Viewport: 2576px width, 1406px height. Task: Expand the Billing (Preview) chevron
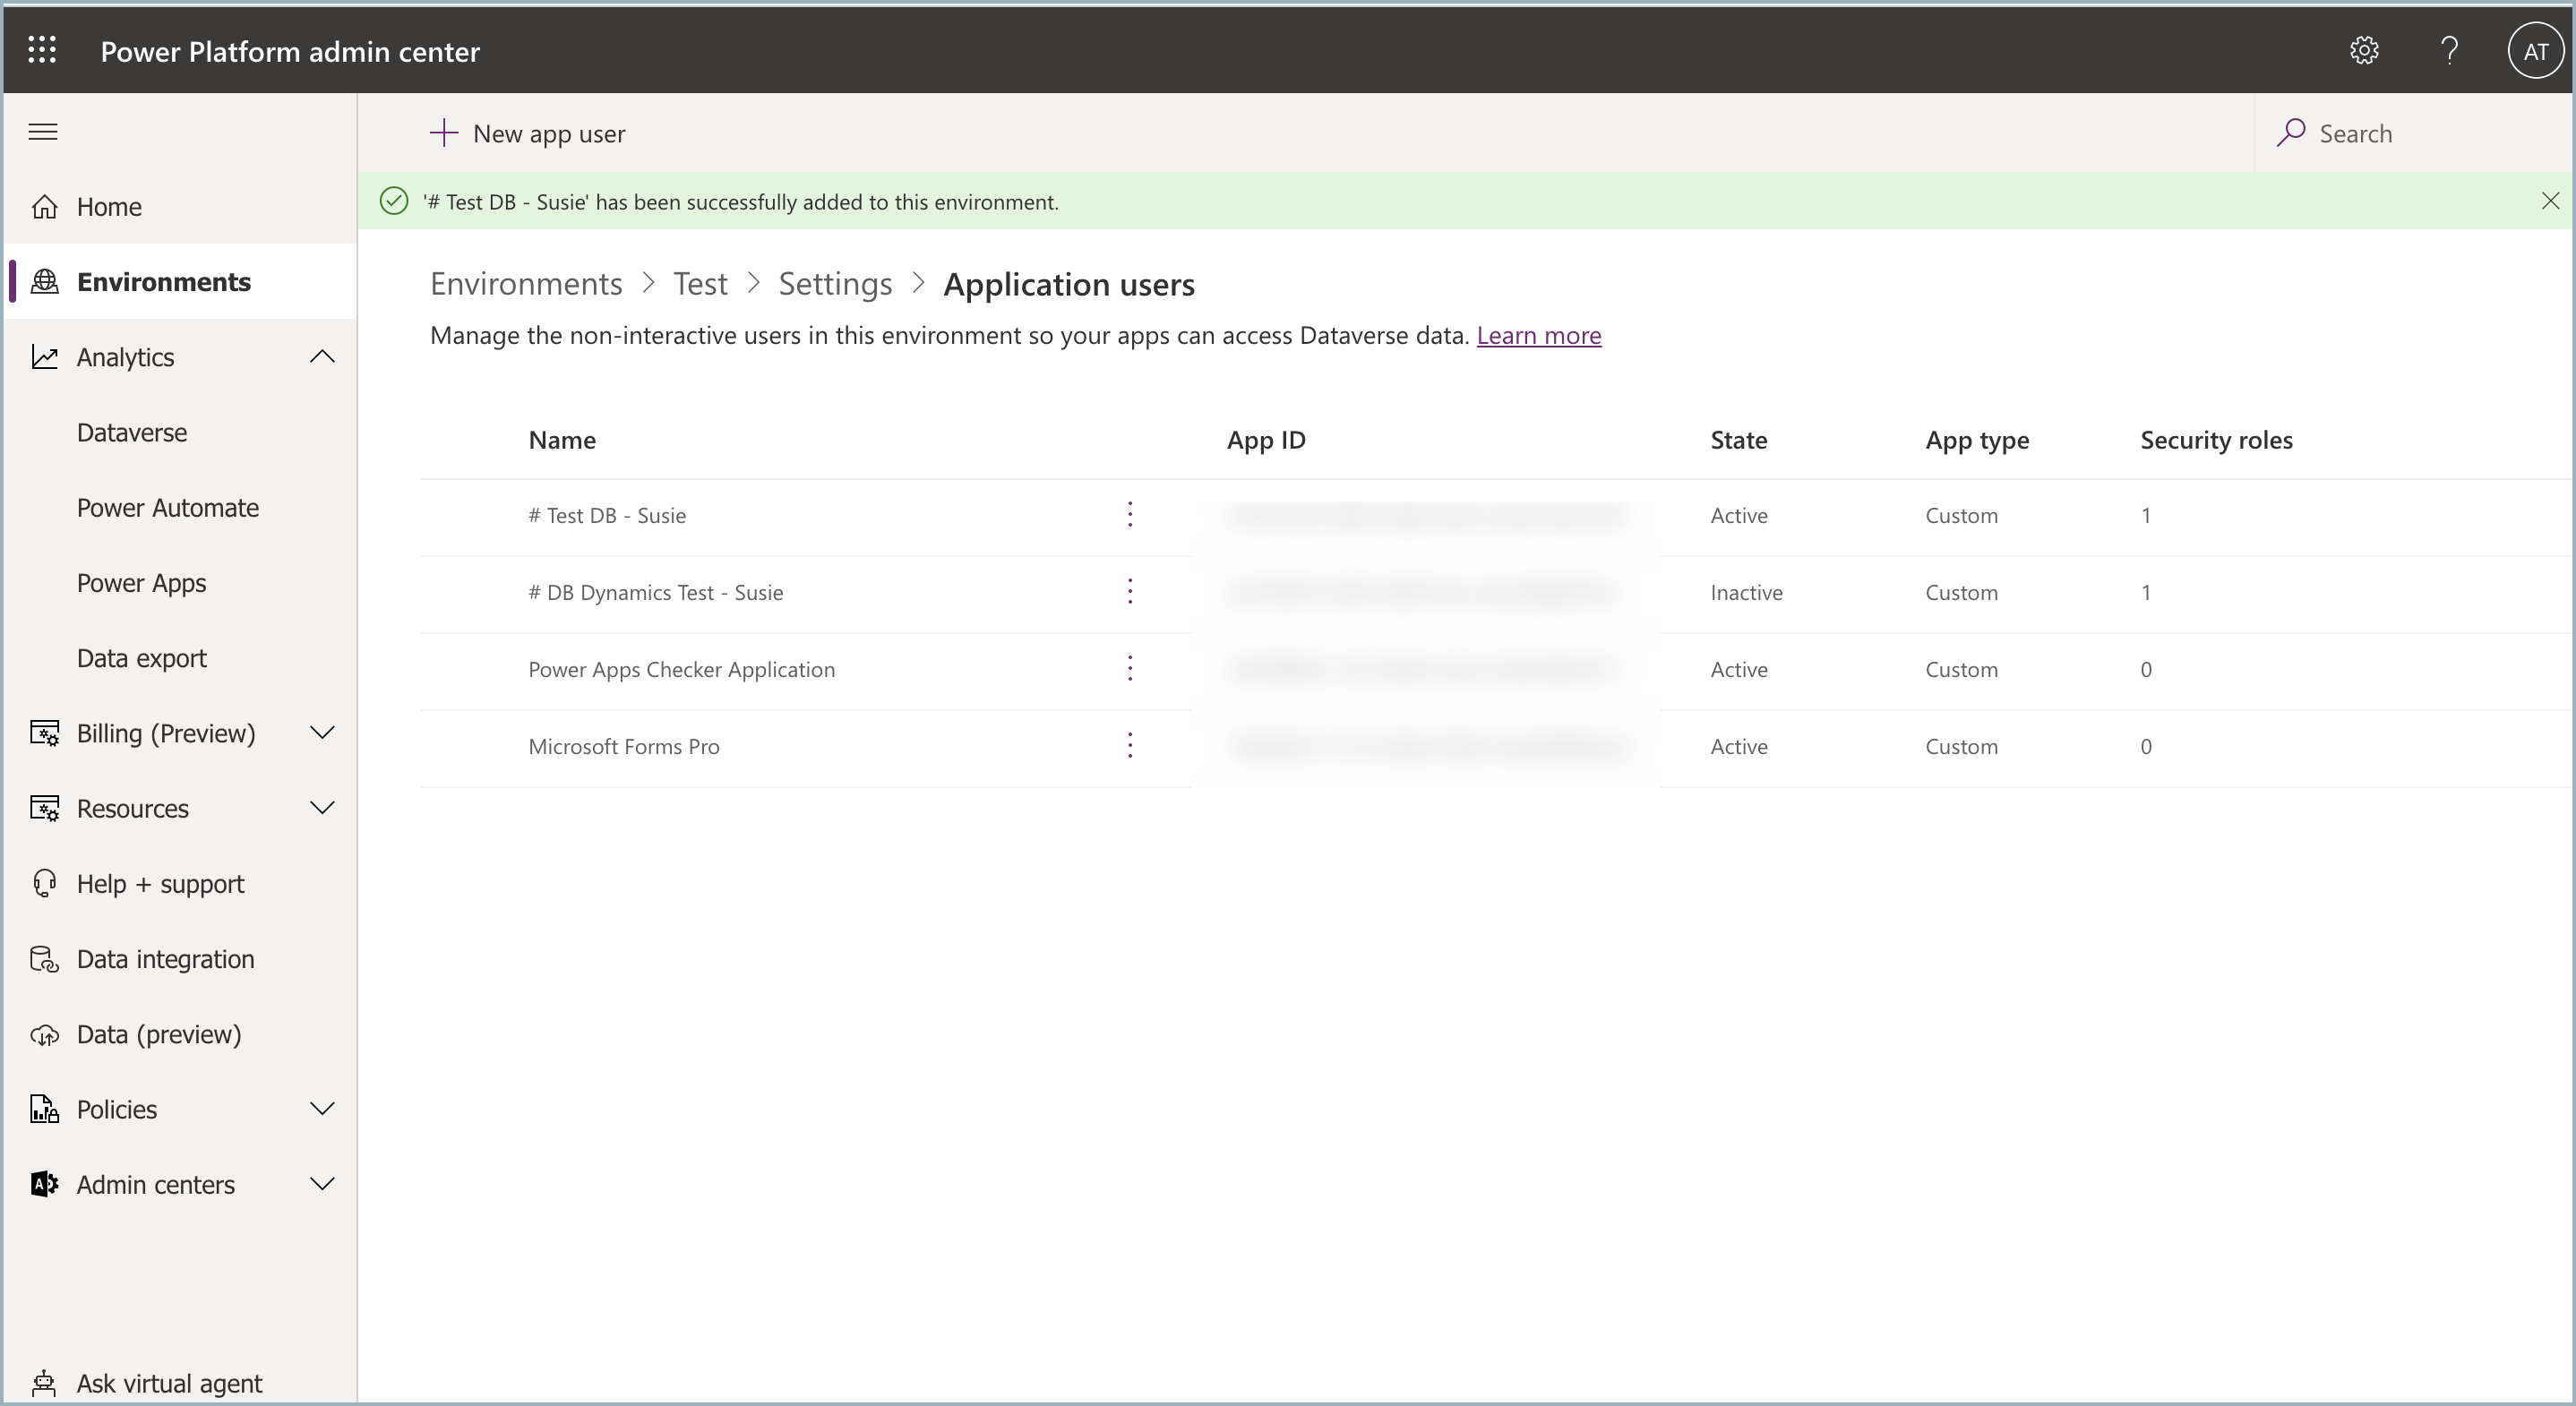(322, 732)
